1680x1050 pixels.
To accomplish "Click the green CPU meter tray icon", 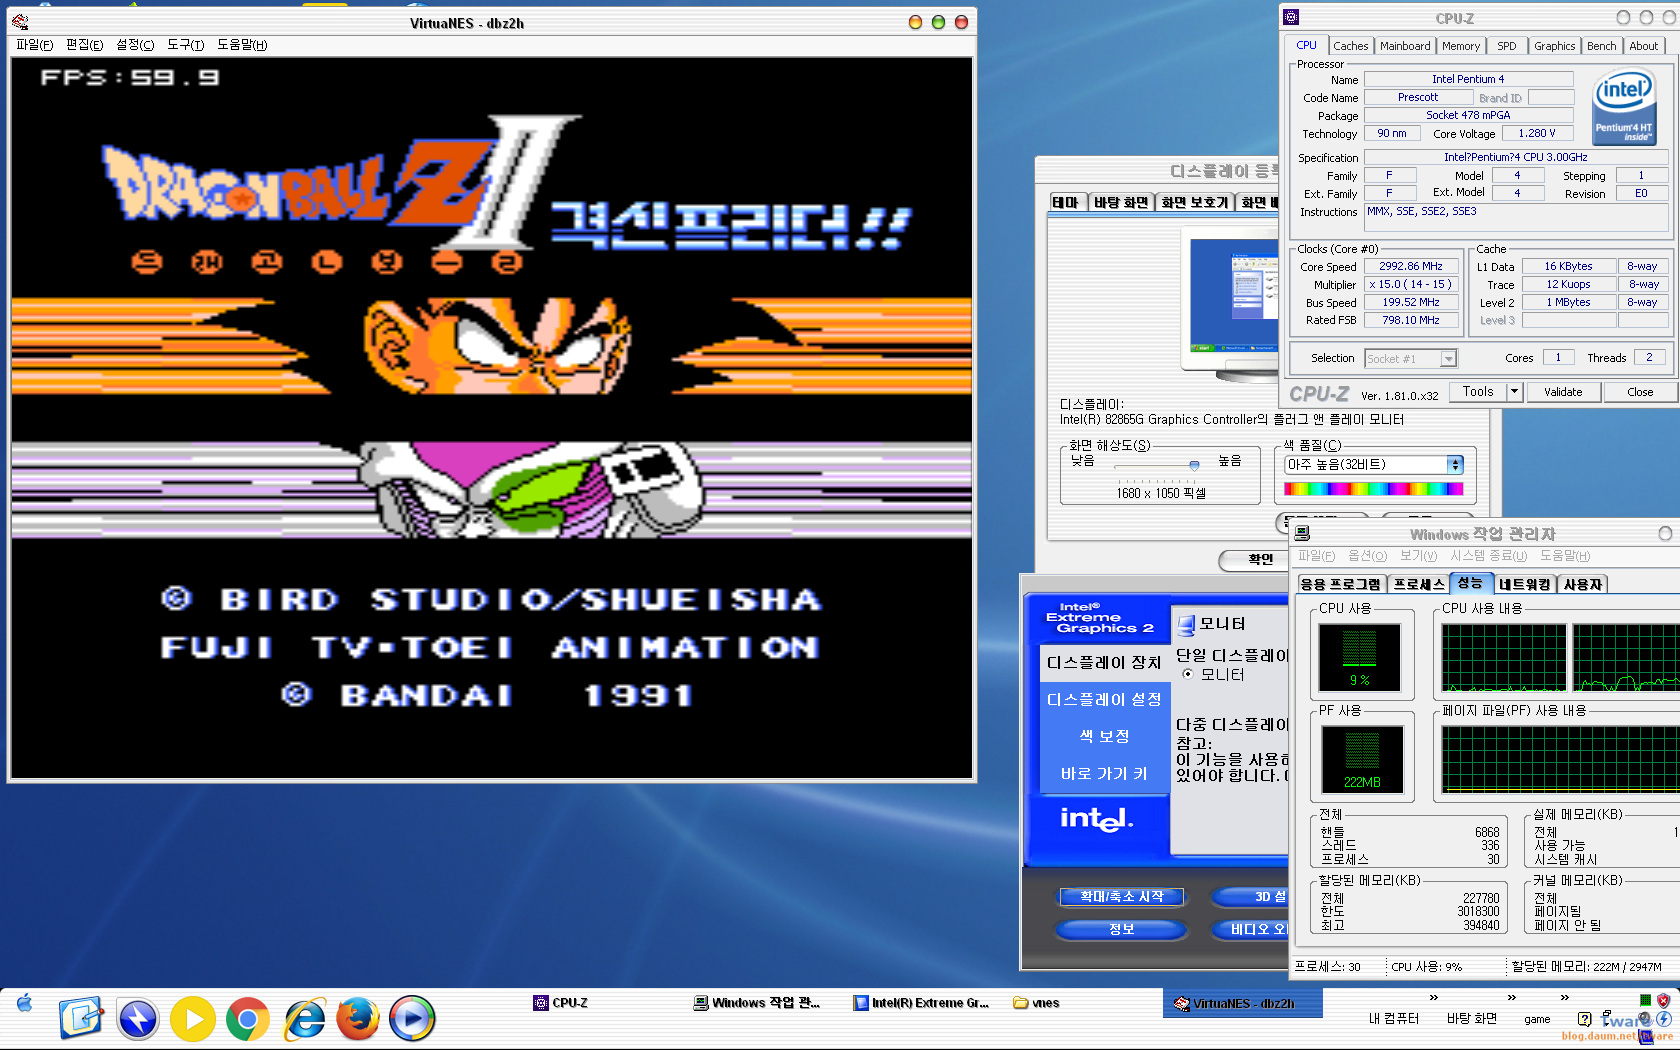I will (x=1645, y=1000).
